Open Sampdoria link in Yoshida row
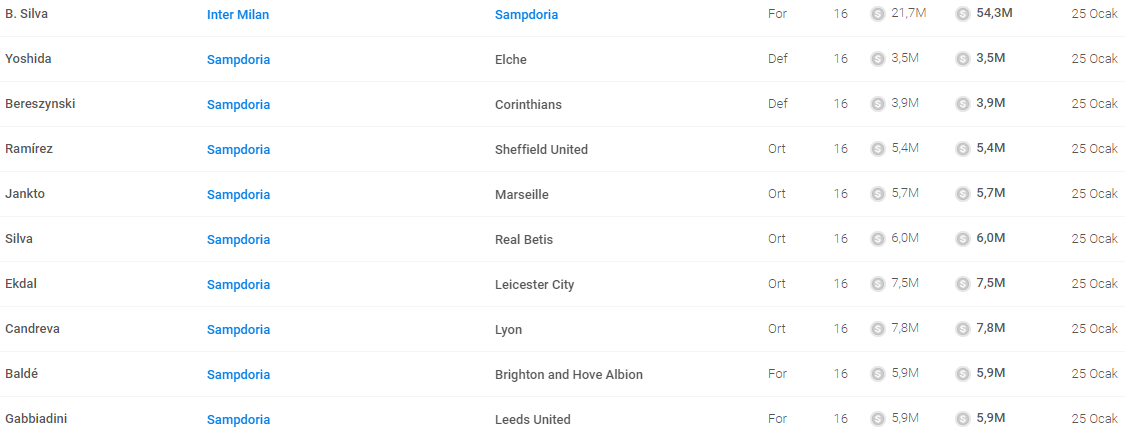The image size is (1125, 441). pos(238,60)
